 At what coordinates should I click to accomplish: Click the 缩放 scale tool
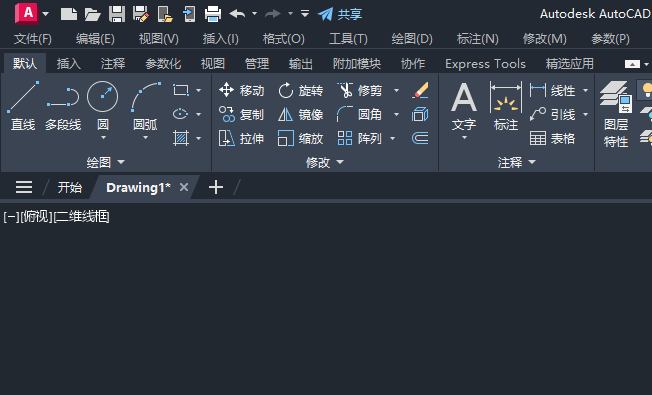coord(301,138)
